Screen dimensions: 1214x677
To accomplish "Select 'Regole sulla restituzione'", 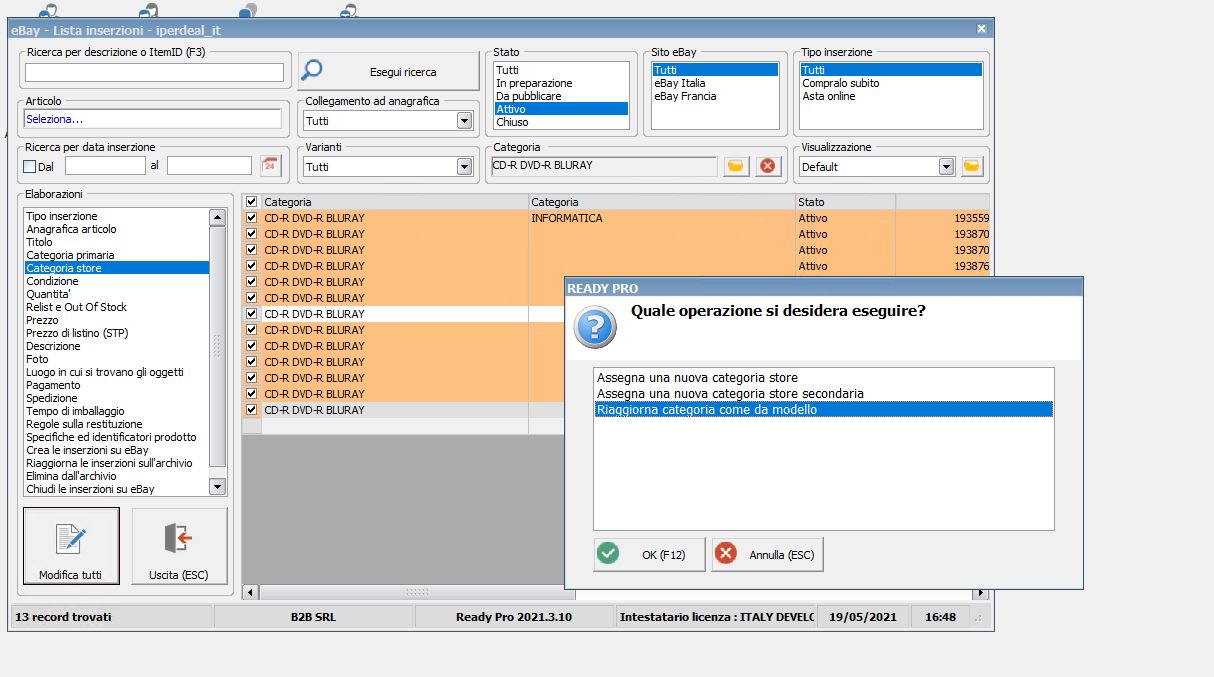I will [x=117, y=424].
